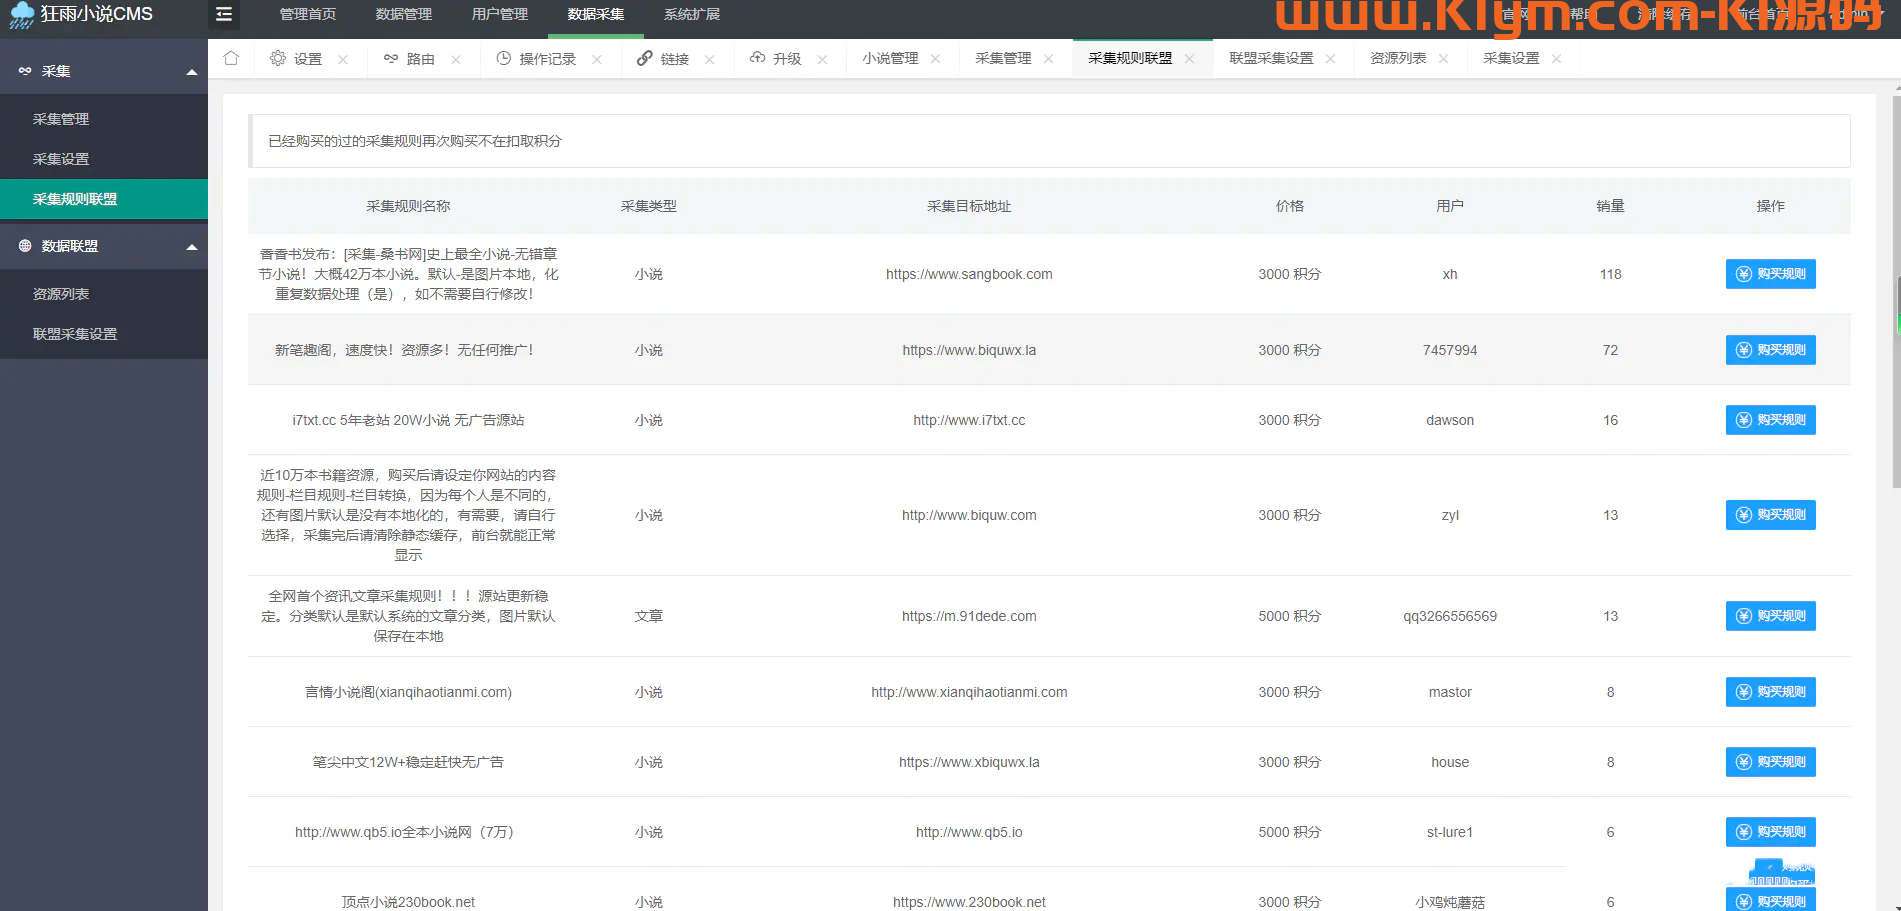Click the 路由 tab icon
1901x911 pixels.
(391, 58)
